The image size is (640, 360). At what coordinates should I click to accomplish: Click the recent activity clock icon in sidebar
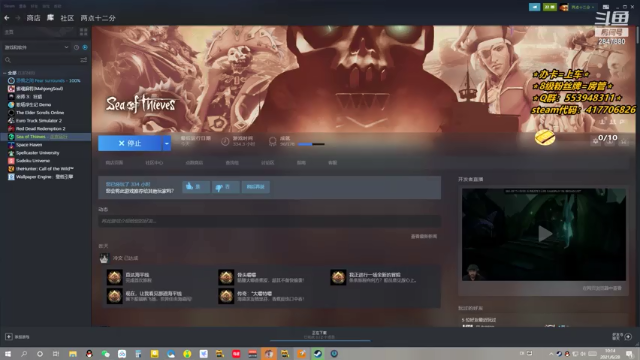76,47
